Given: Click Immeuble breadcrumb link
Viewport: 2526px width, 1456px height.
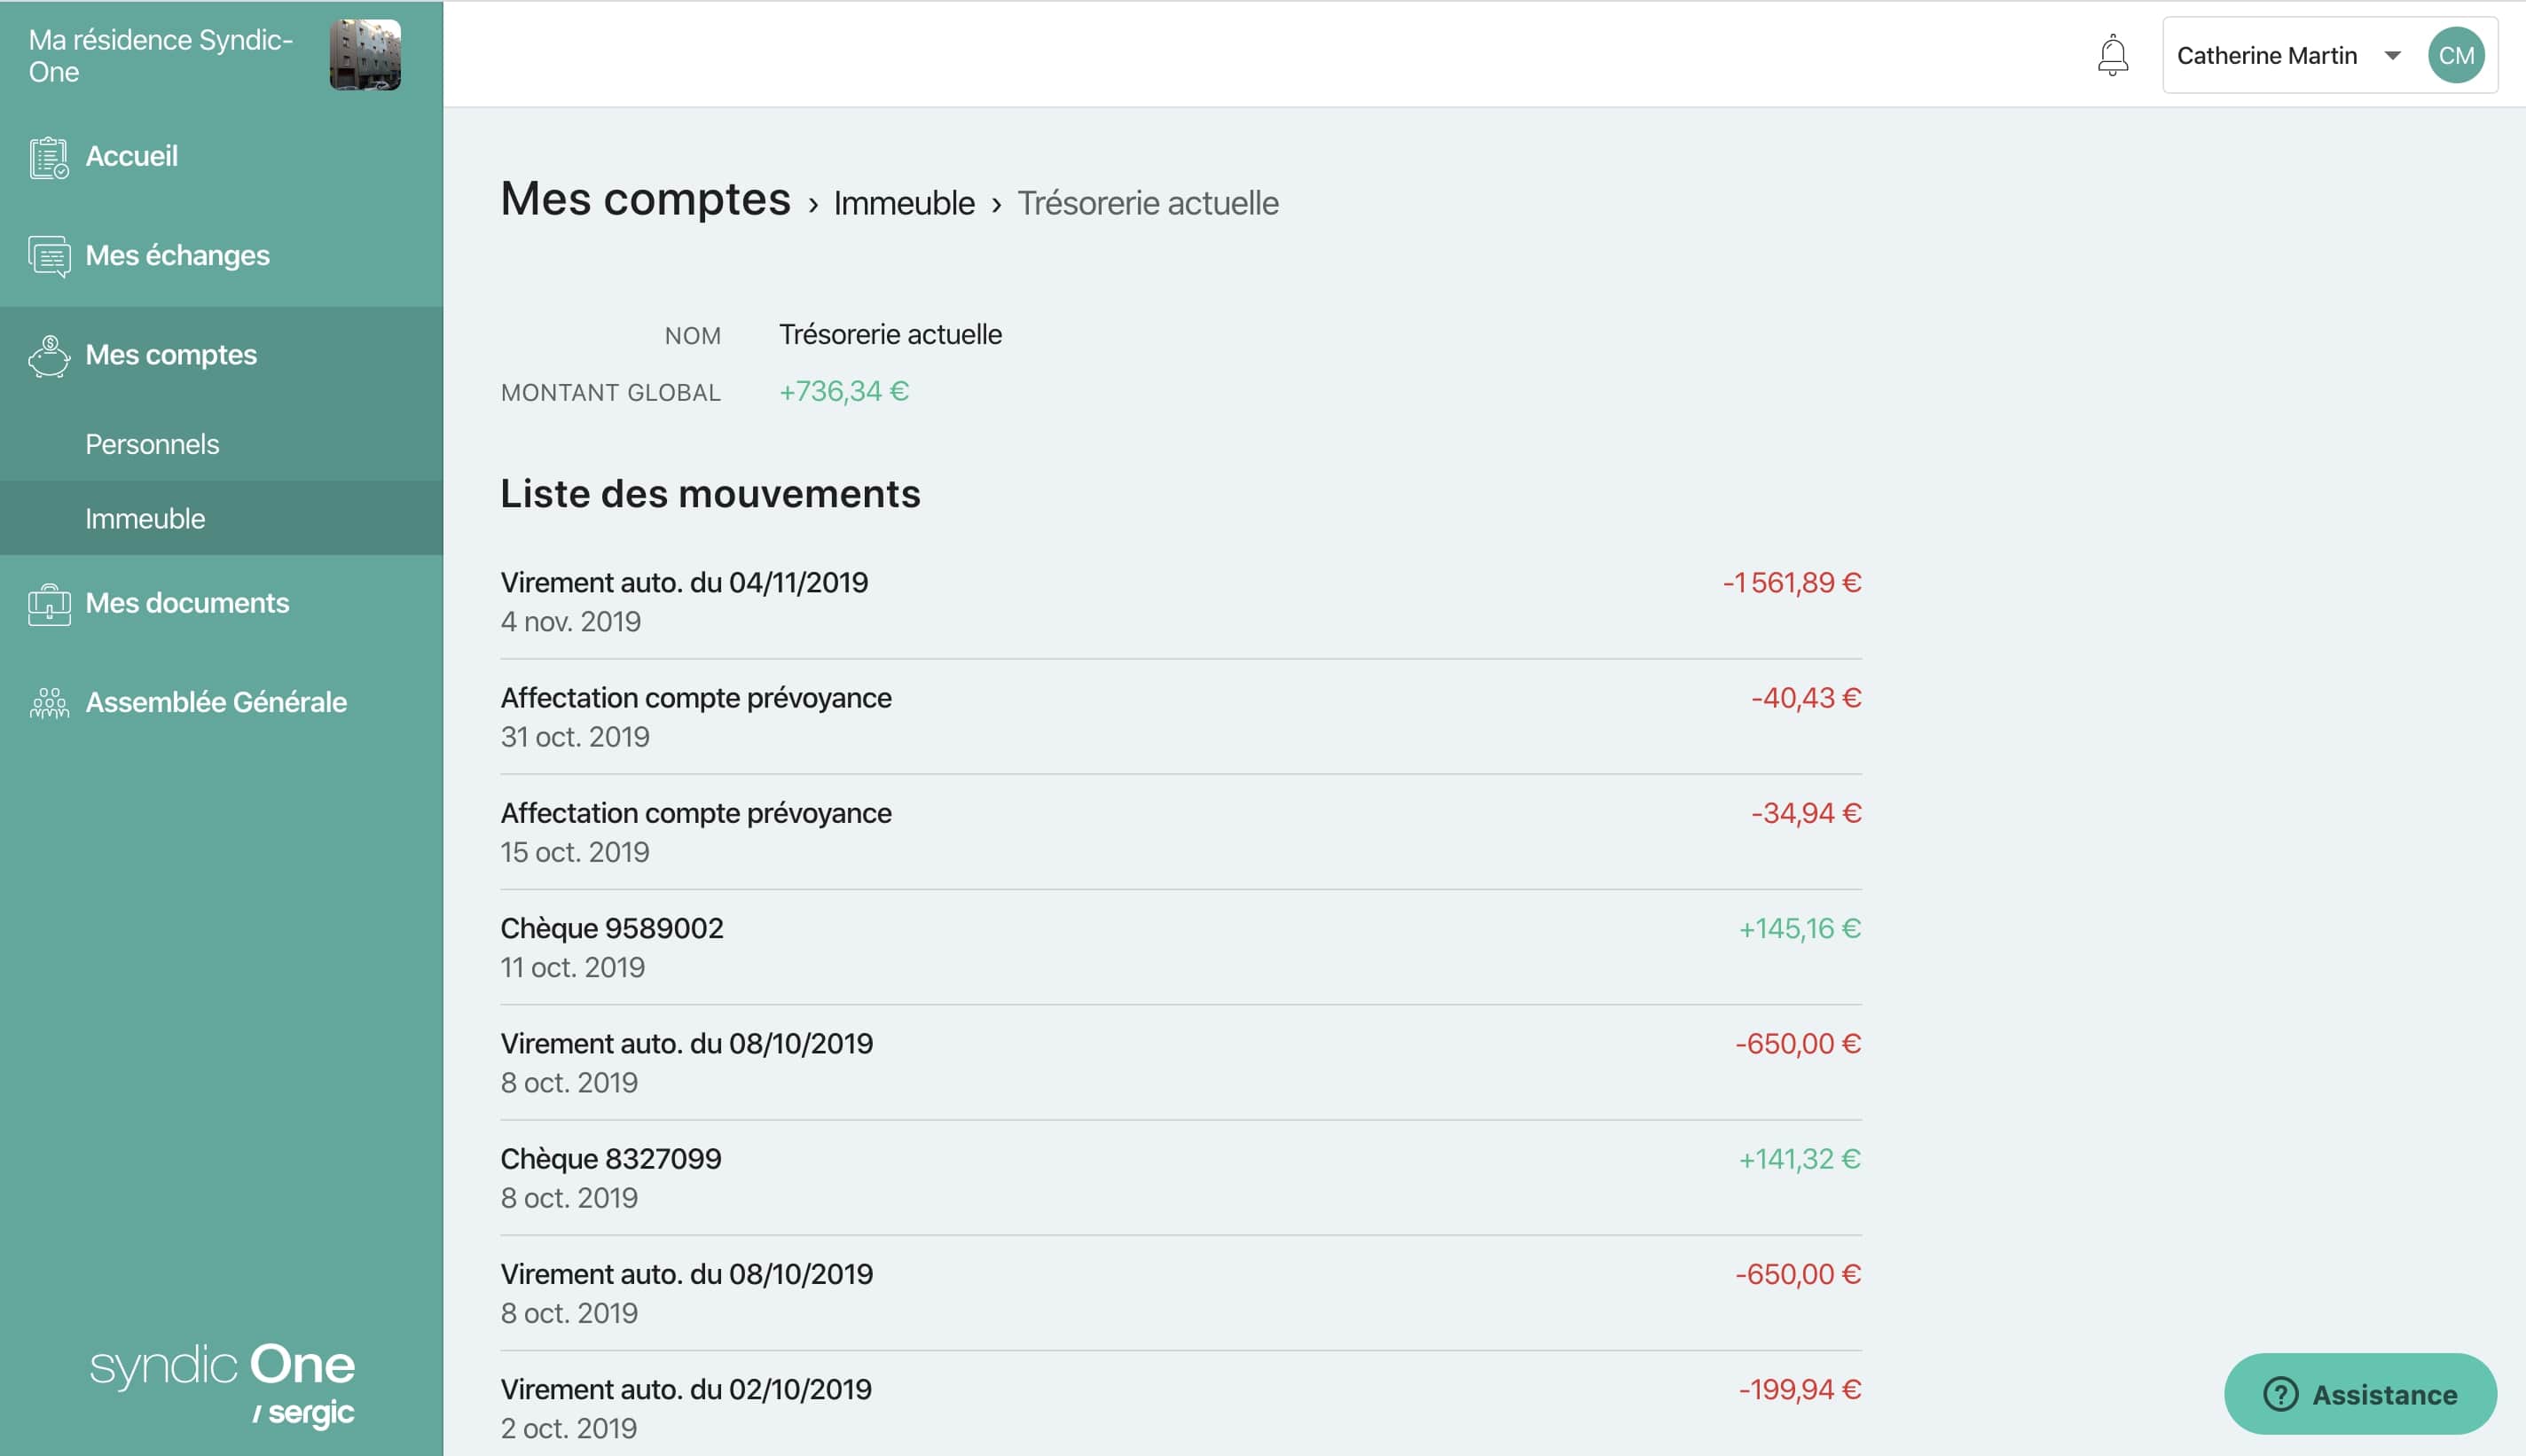Looking at the screenshot, I should (x=904, y=203).
